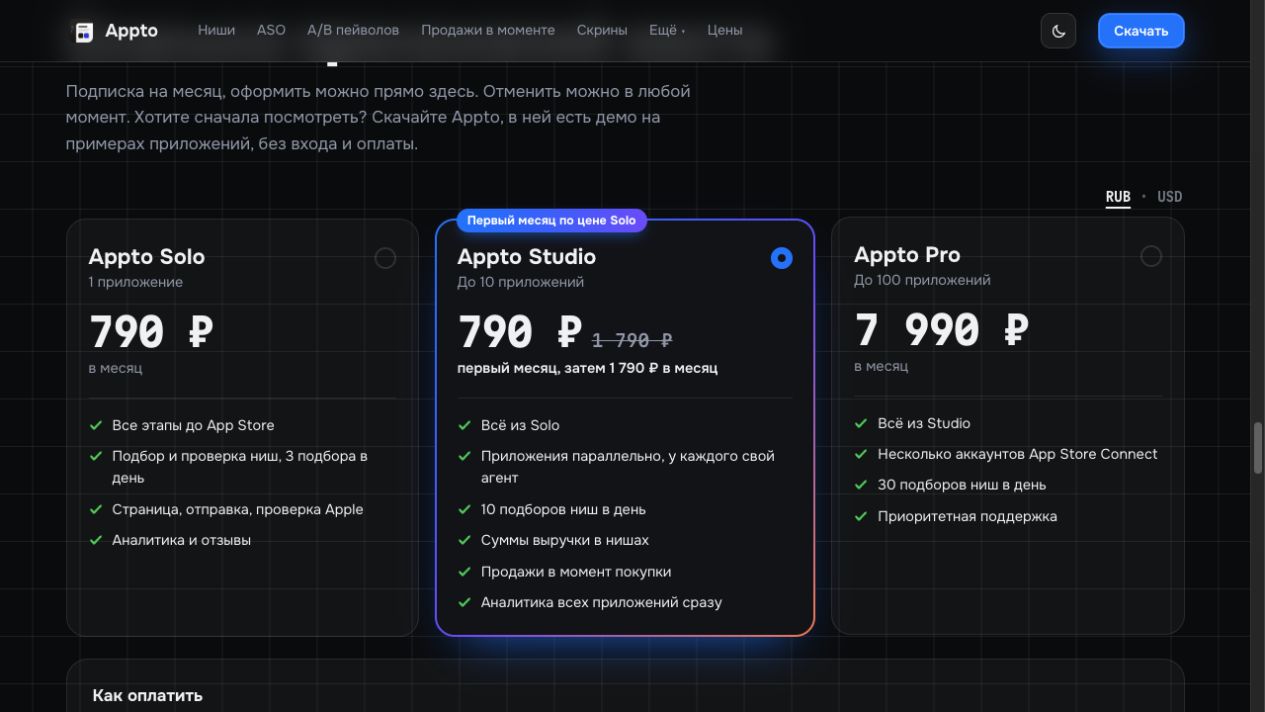
Task: Click checkmark icon beside 'Аналитика и отзывы'
Action: [96, 540]
